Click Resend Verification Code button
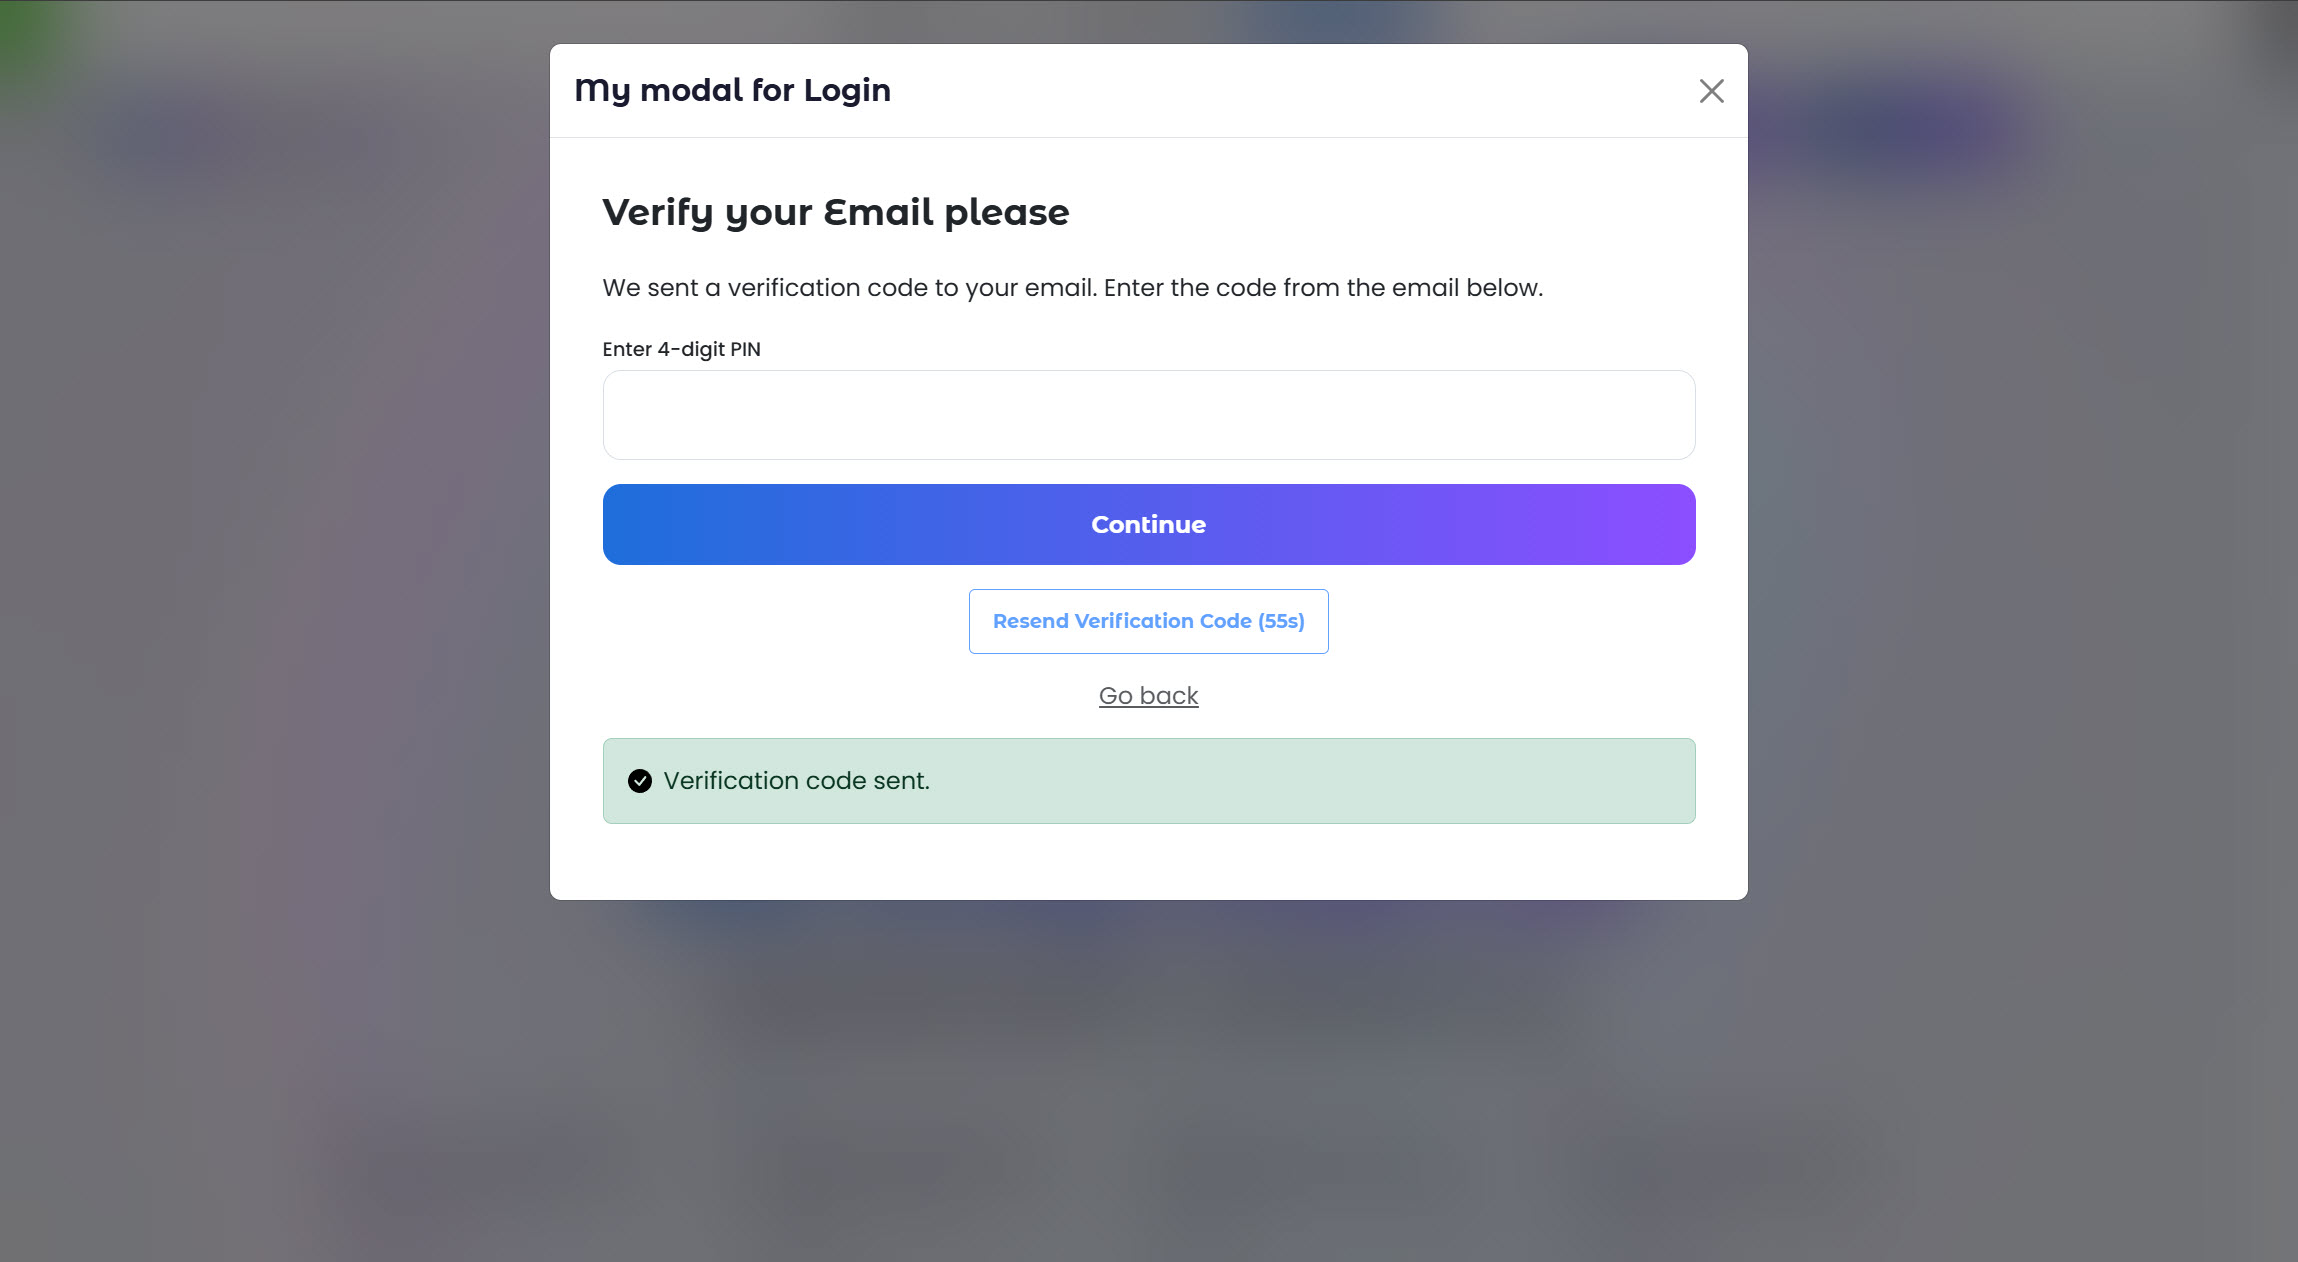 1148,621
